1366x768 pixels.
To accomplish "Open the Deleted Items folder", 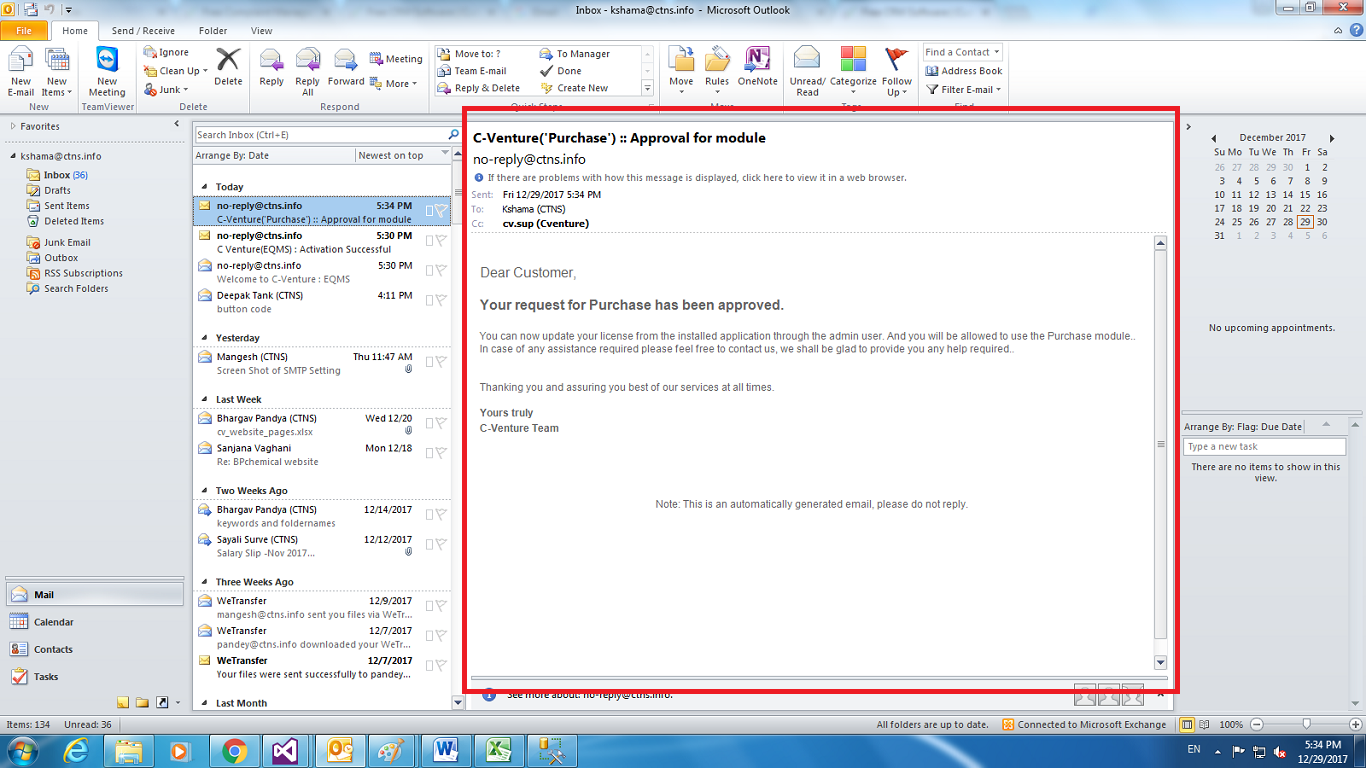I will click(x=74, y=221).
